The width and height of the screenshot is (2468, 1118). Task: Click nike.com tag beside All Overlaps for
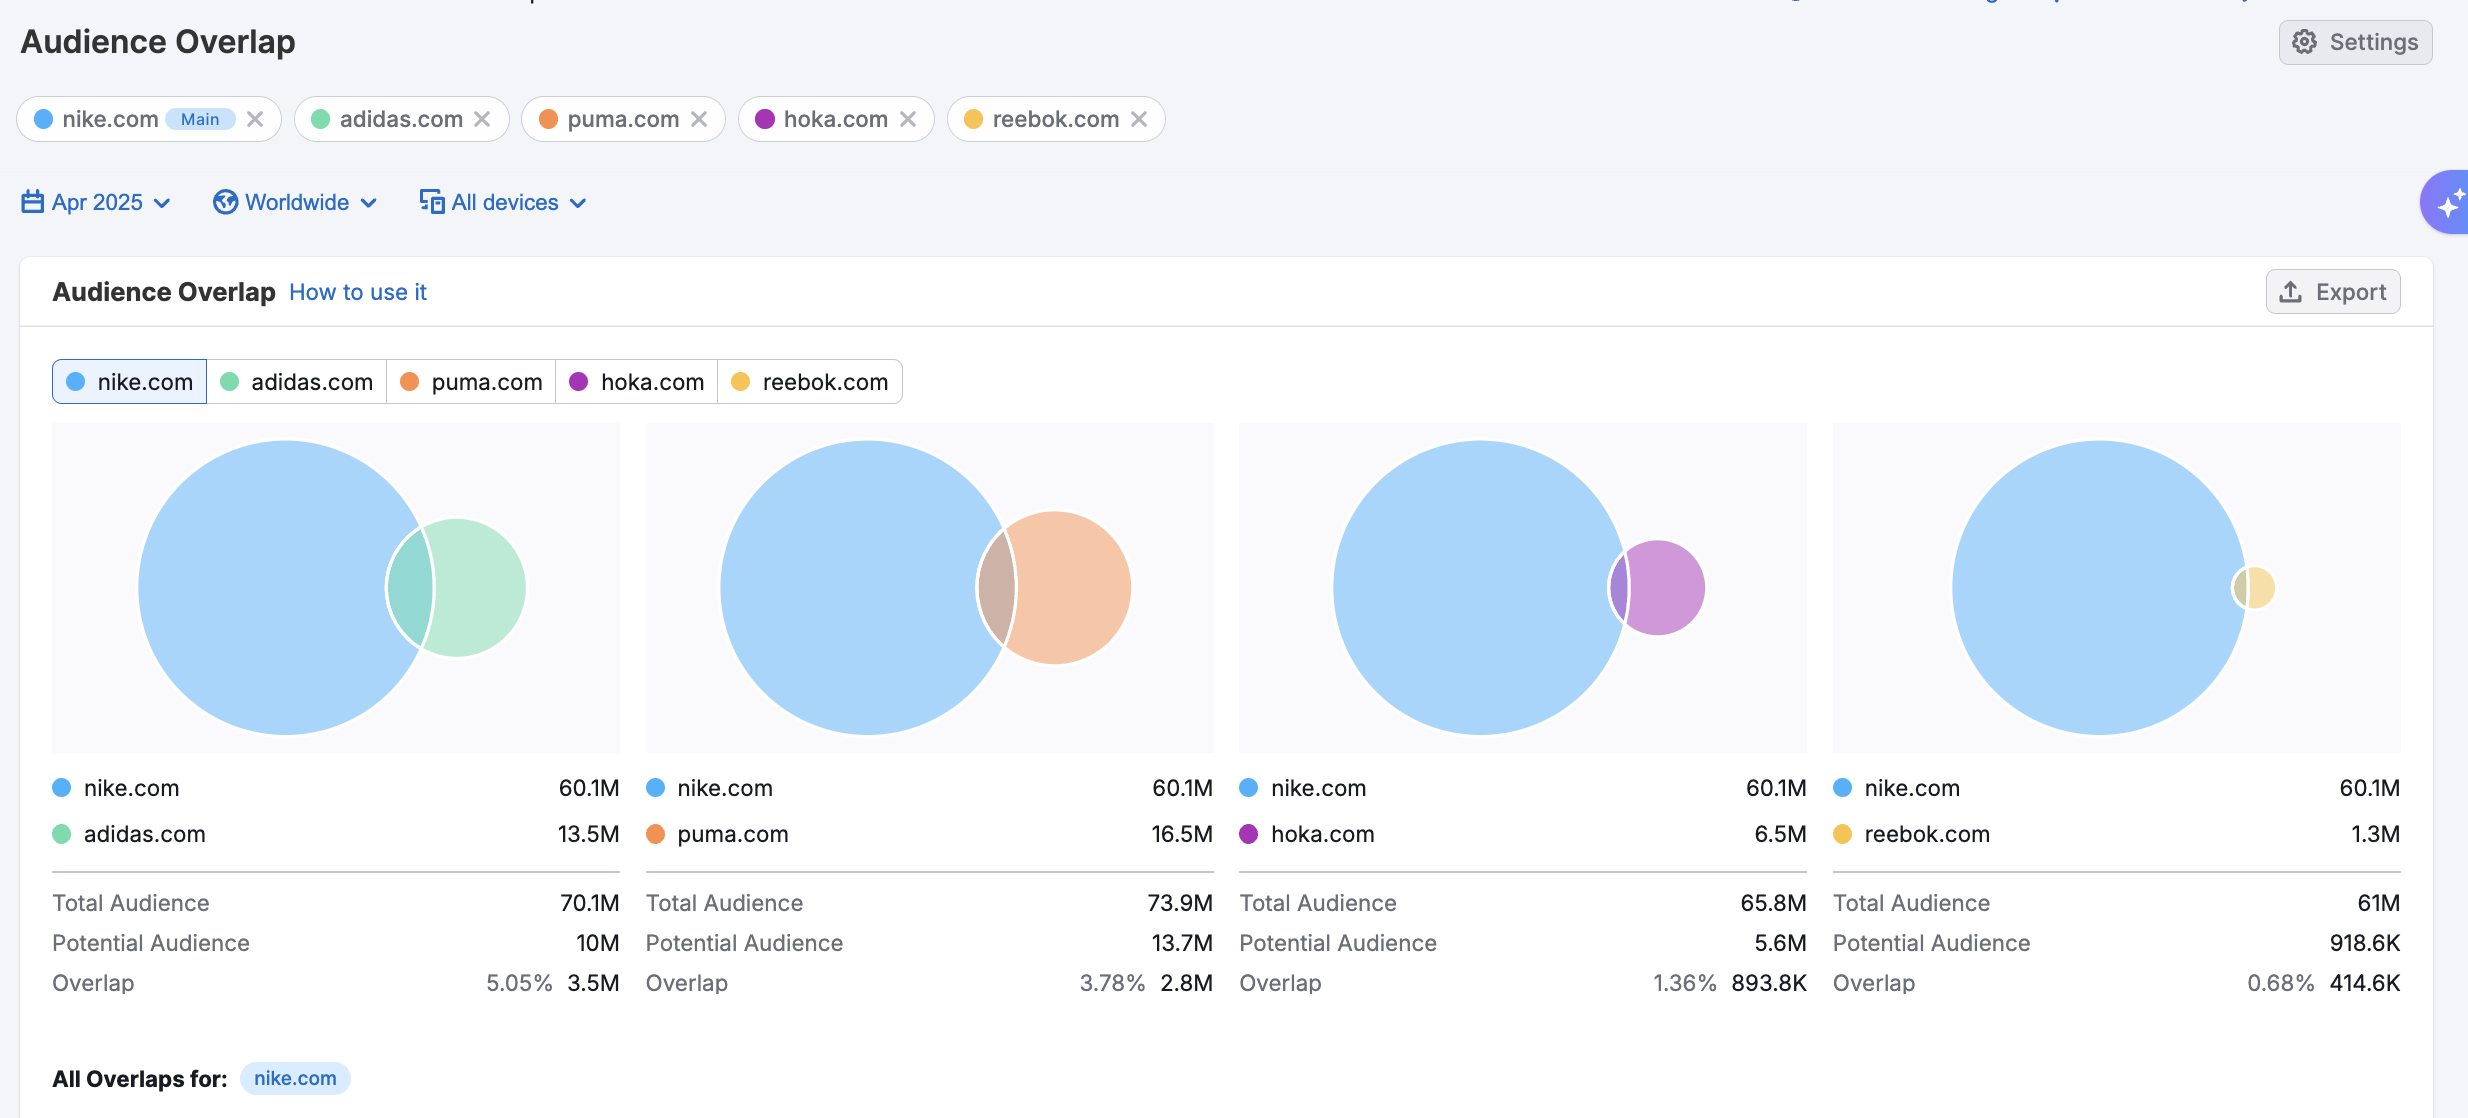pos(295,1078)
